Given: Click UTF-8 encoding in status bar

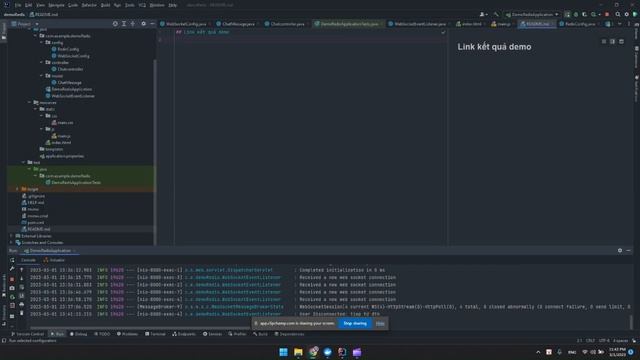Looking at the screenshot, I should pyautogui.click(x=604, y=340).
